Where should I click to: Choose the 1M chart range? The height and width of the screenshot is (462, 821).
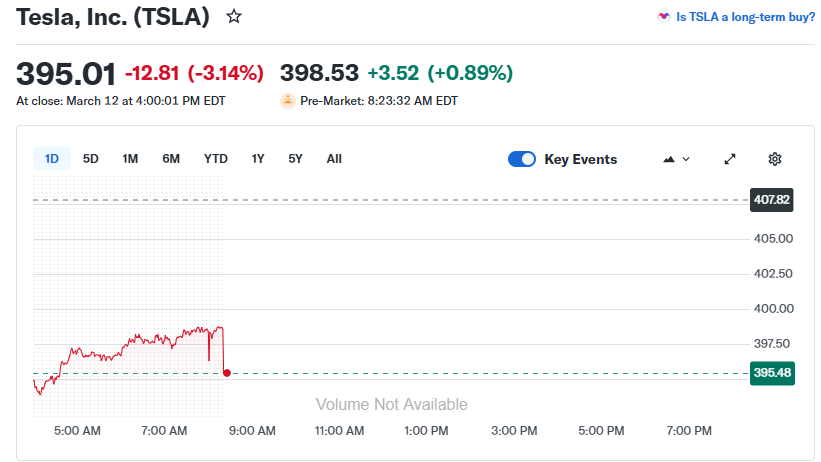pyautogui.click(x=130, y=158)
